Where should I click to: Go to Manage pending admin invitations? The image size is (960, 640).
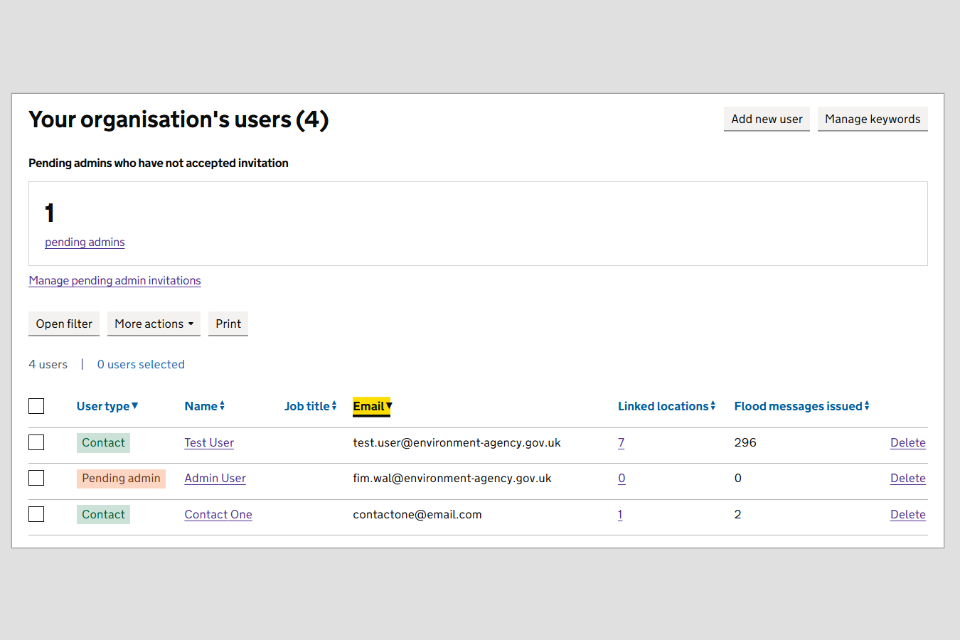click(x=115, y=281)
